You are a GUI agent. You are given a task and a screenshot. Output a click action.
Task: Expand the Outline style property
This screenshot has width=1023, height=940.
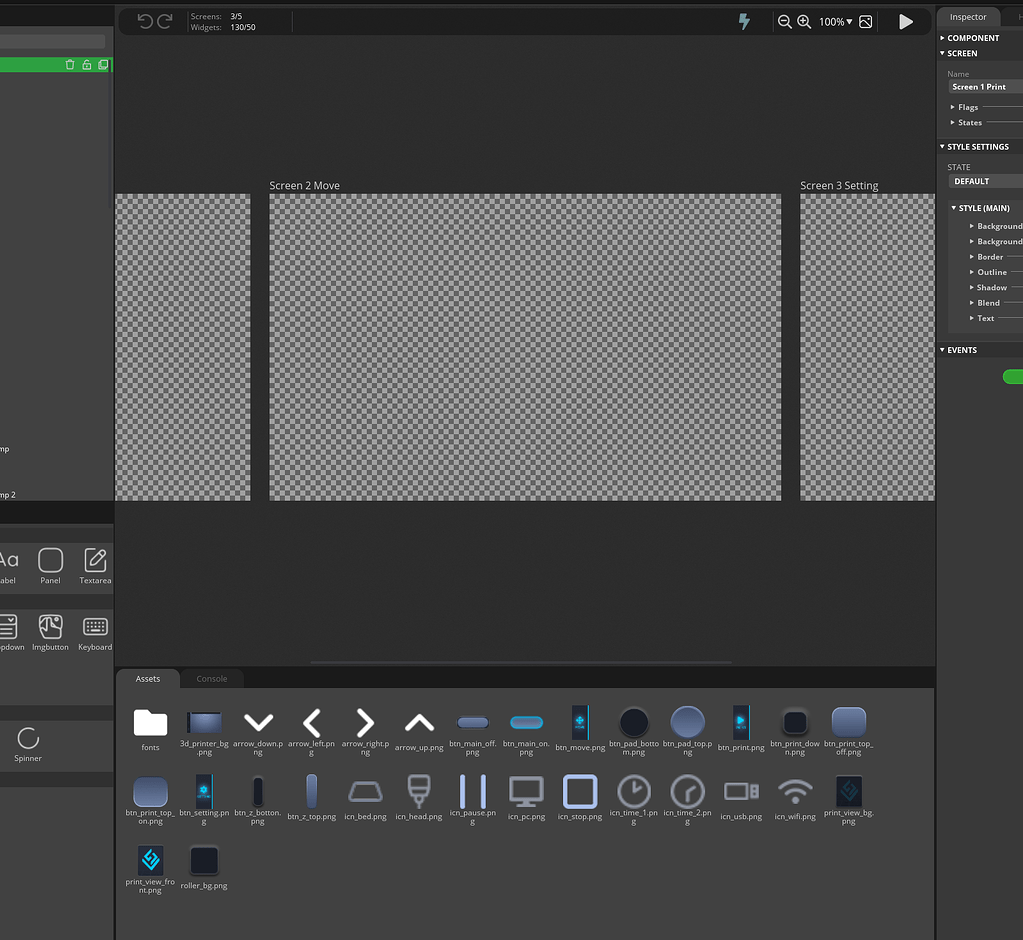pyautogui.click(x=989, y=272)
